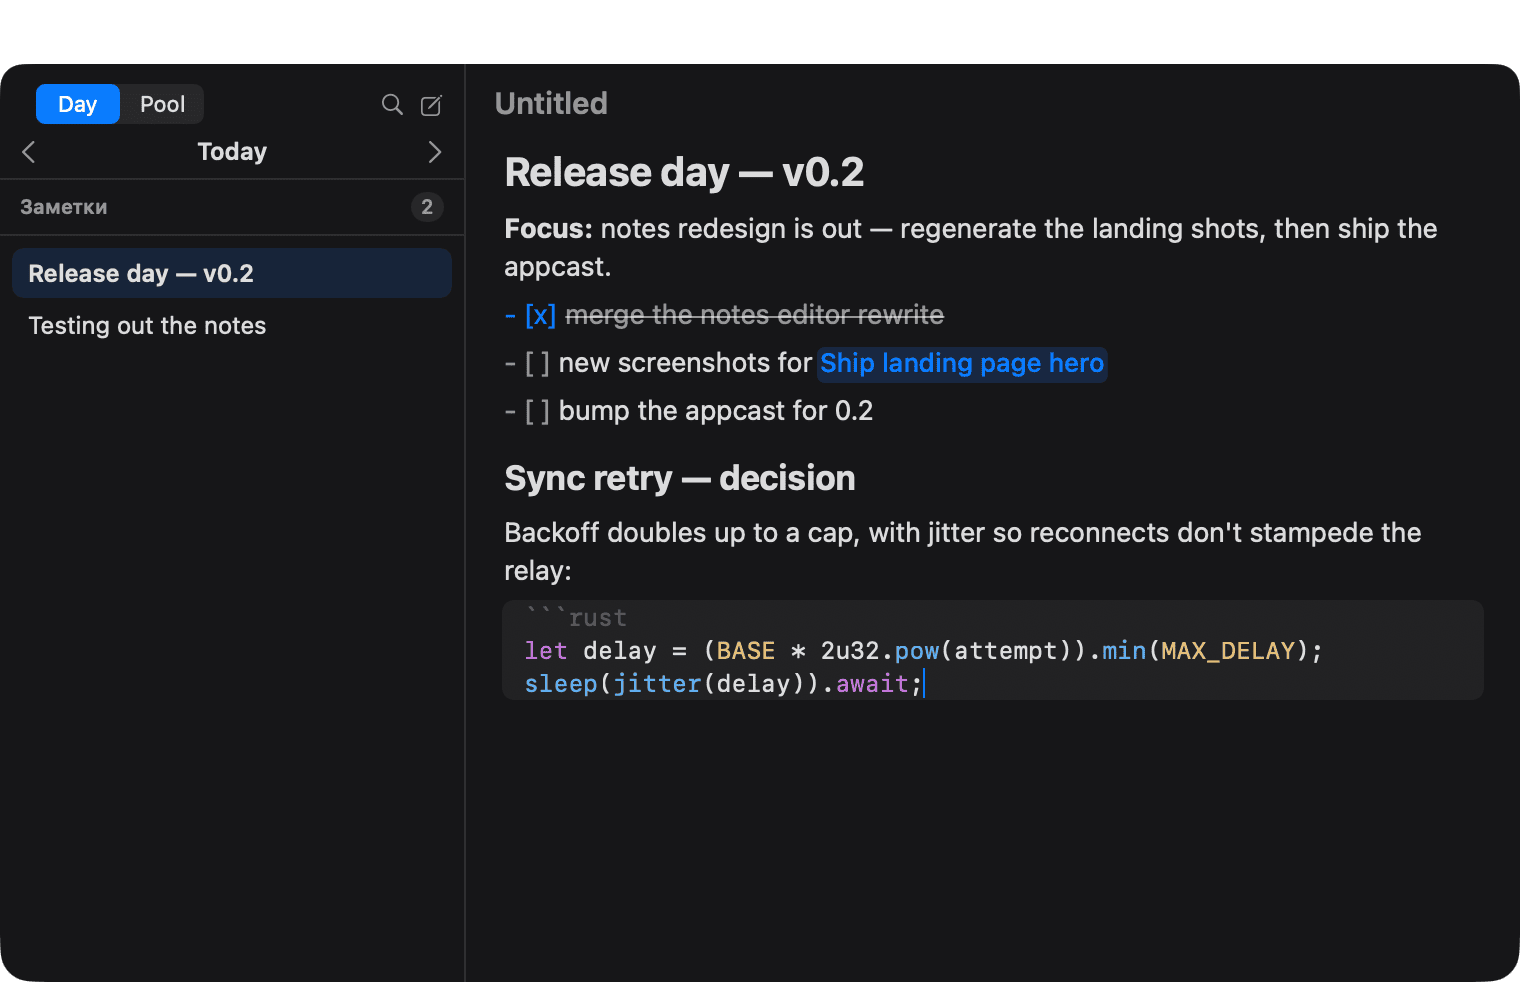The width and height of the screenshot is (1520, 982).
Task: Open the 'Ship landing page hero' link
Action: [962, 363]
